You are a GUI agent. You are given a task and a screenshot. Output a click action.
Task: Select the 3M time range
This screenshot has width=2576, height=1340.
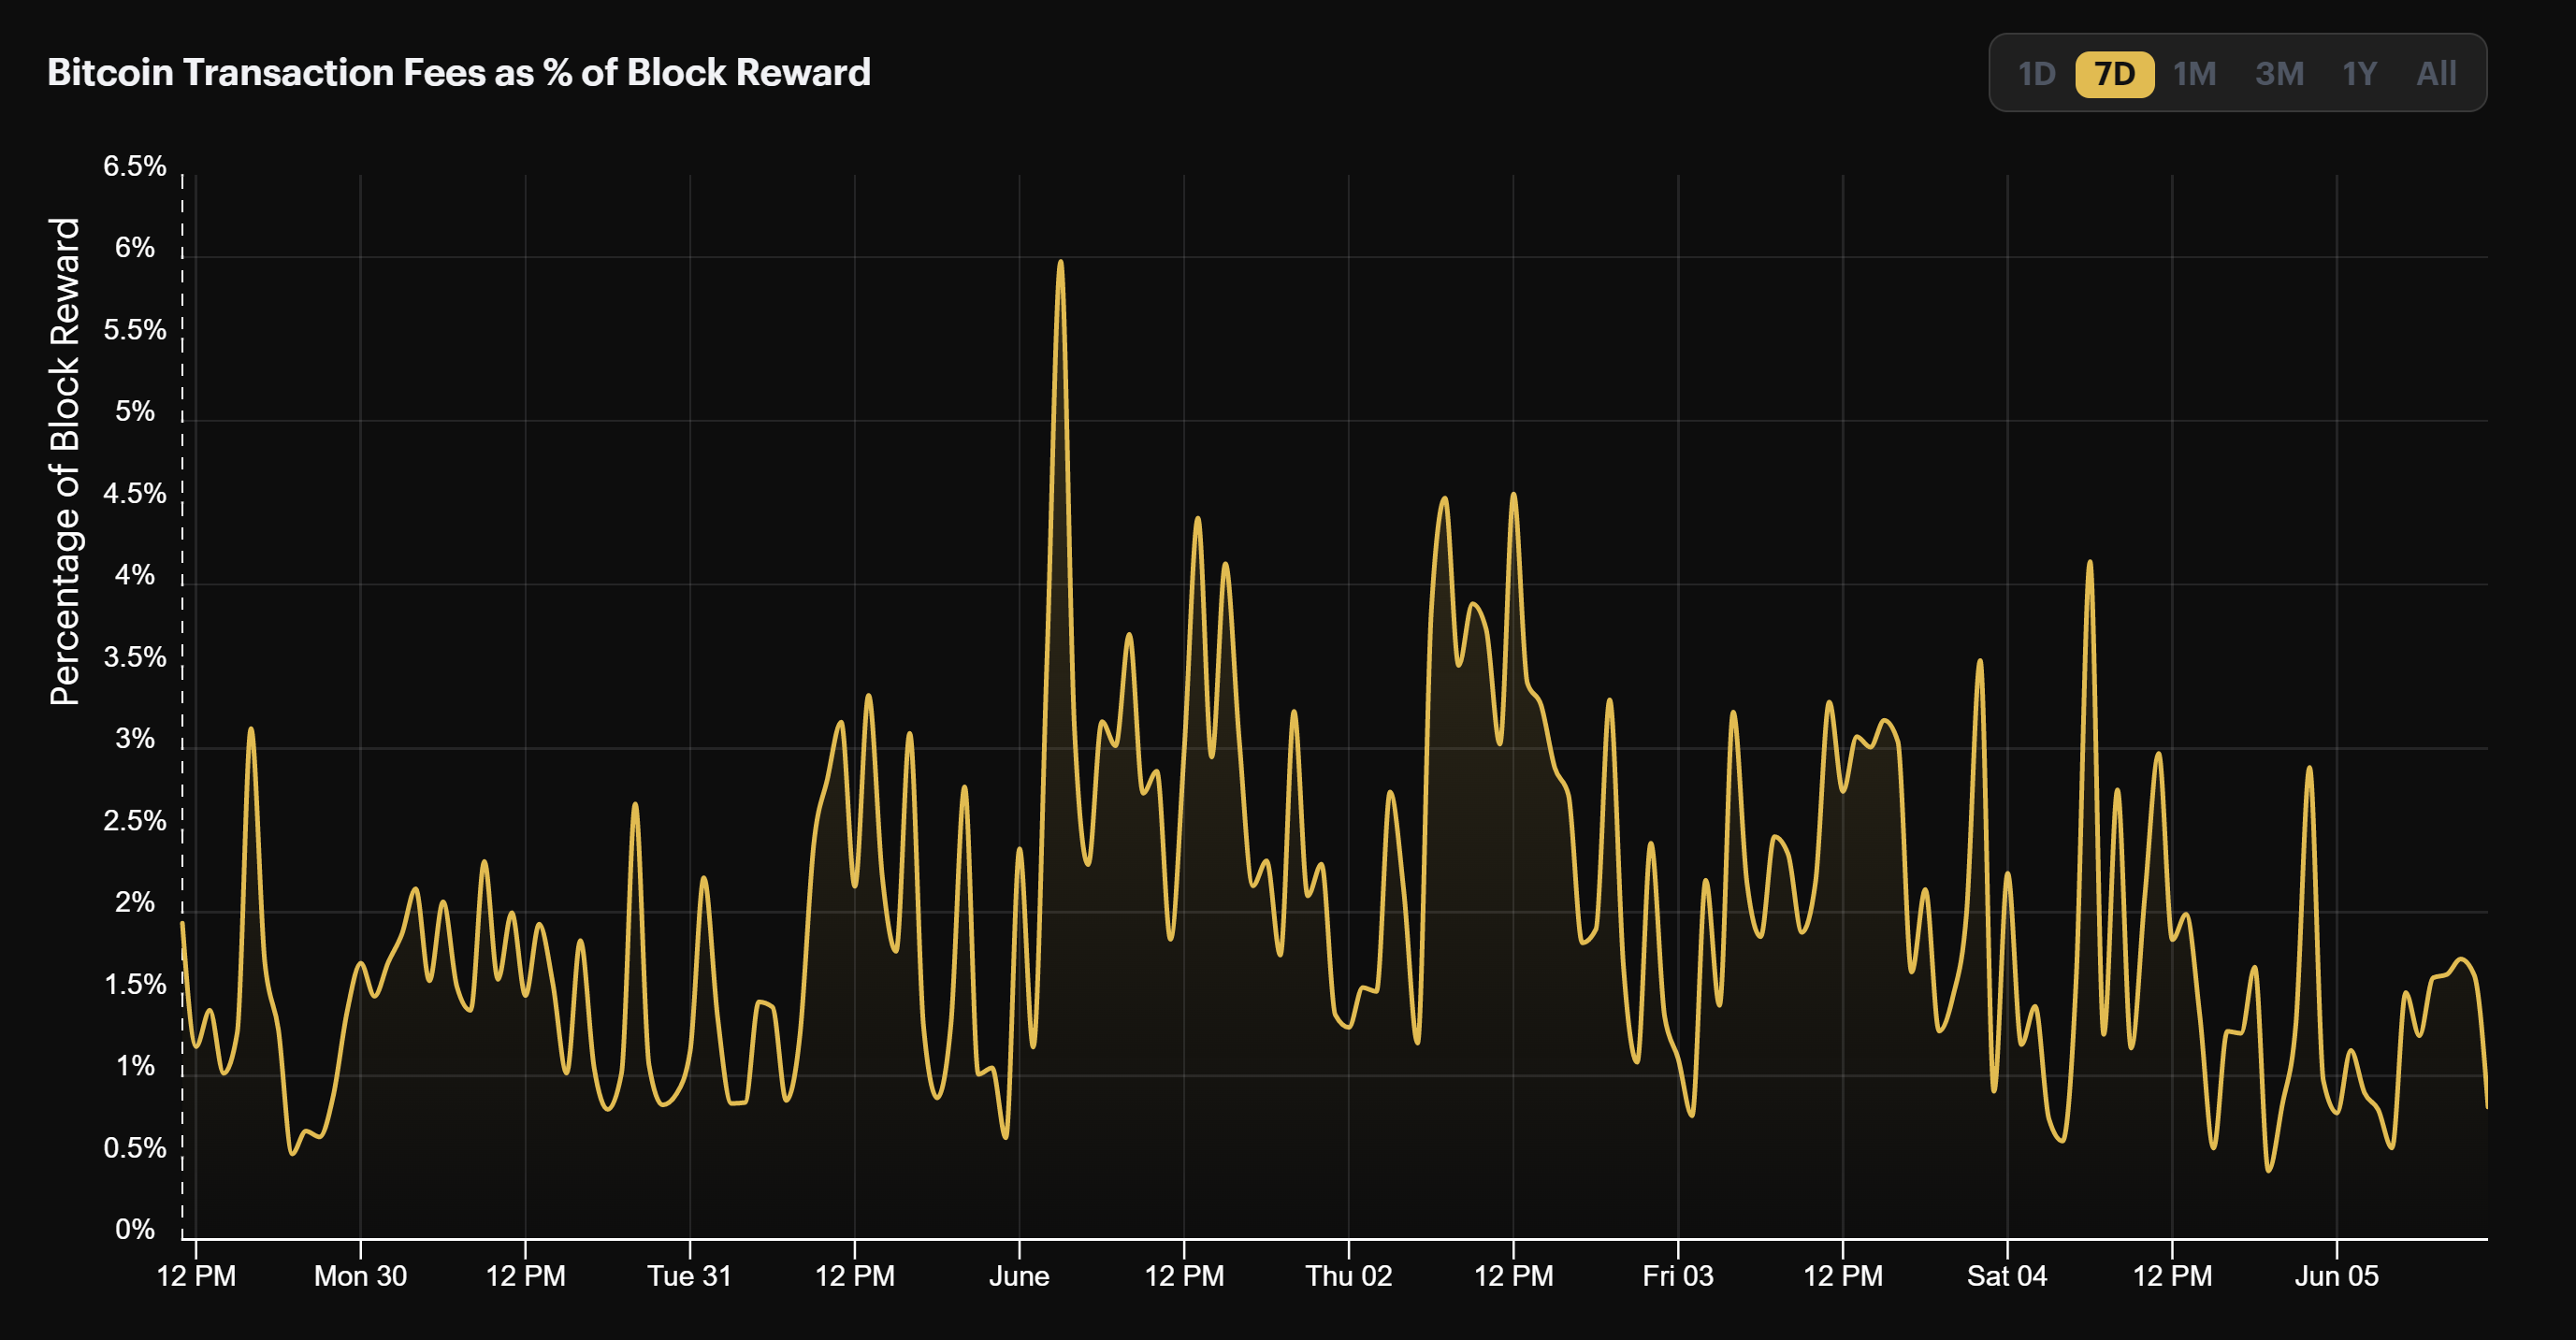click(2281, 73)
